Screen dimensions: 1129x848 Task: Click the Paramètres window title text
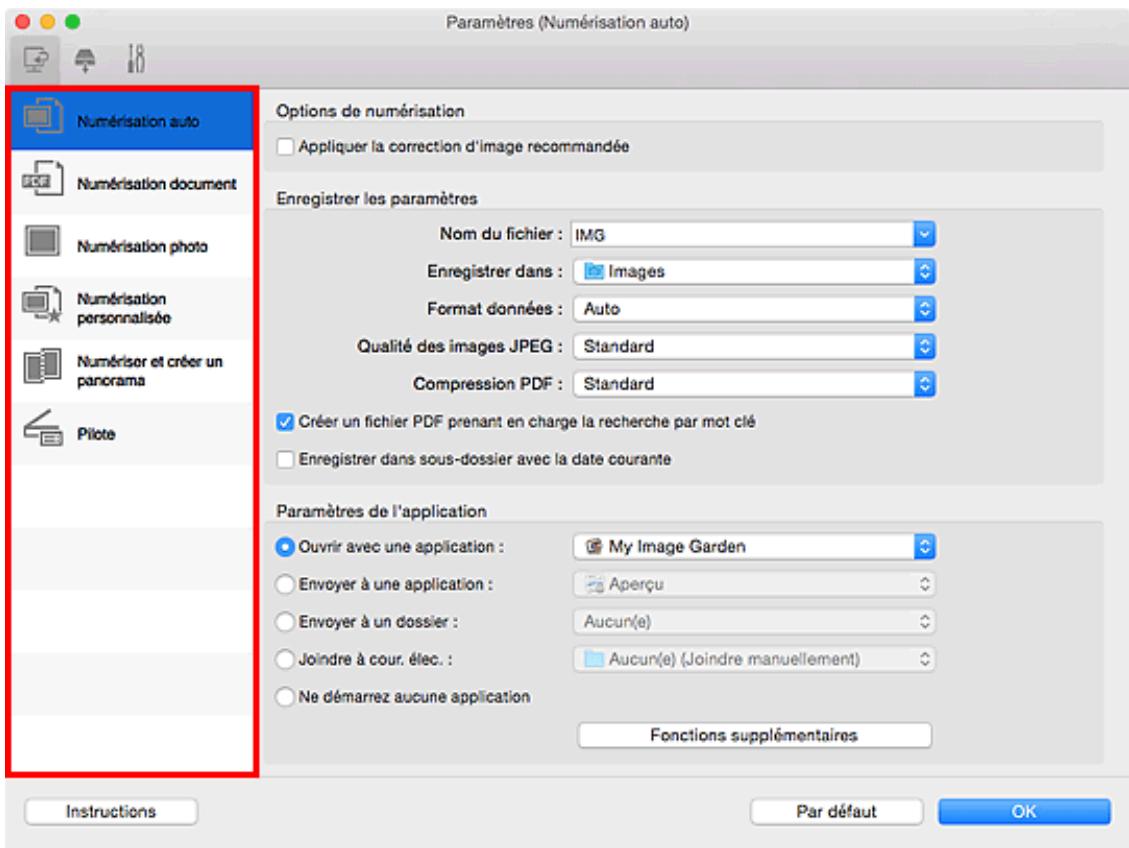pyautogui.click(x=567, y=22)
